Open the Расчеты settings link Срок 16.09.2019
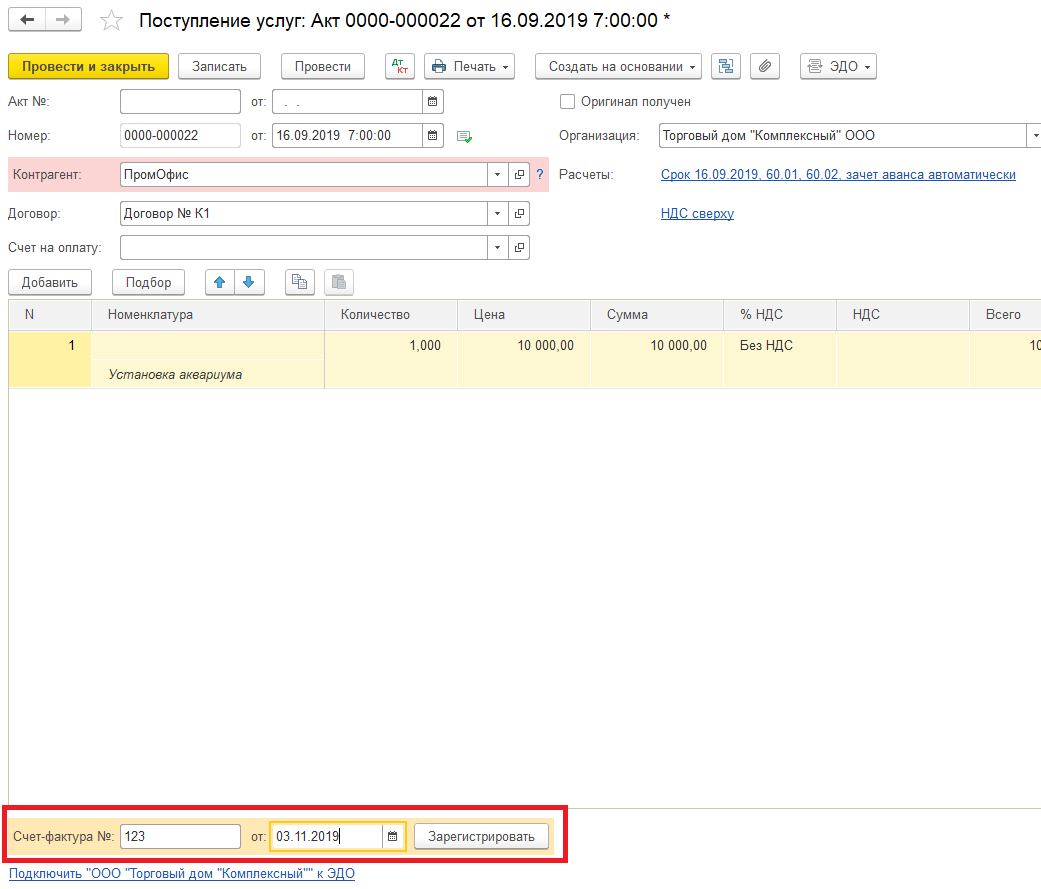This screenshot has width=1041, height=889. 838,175
